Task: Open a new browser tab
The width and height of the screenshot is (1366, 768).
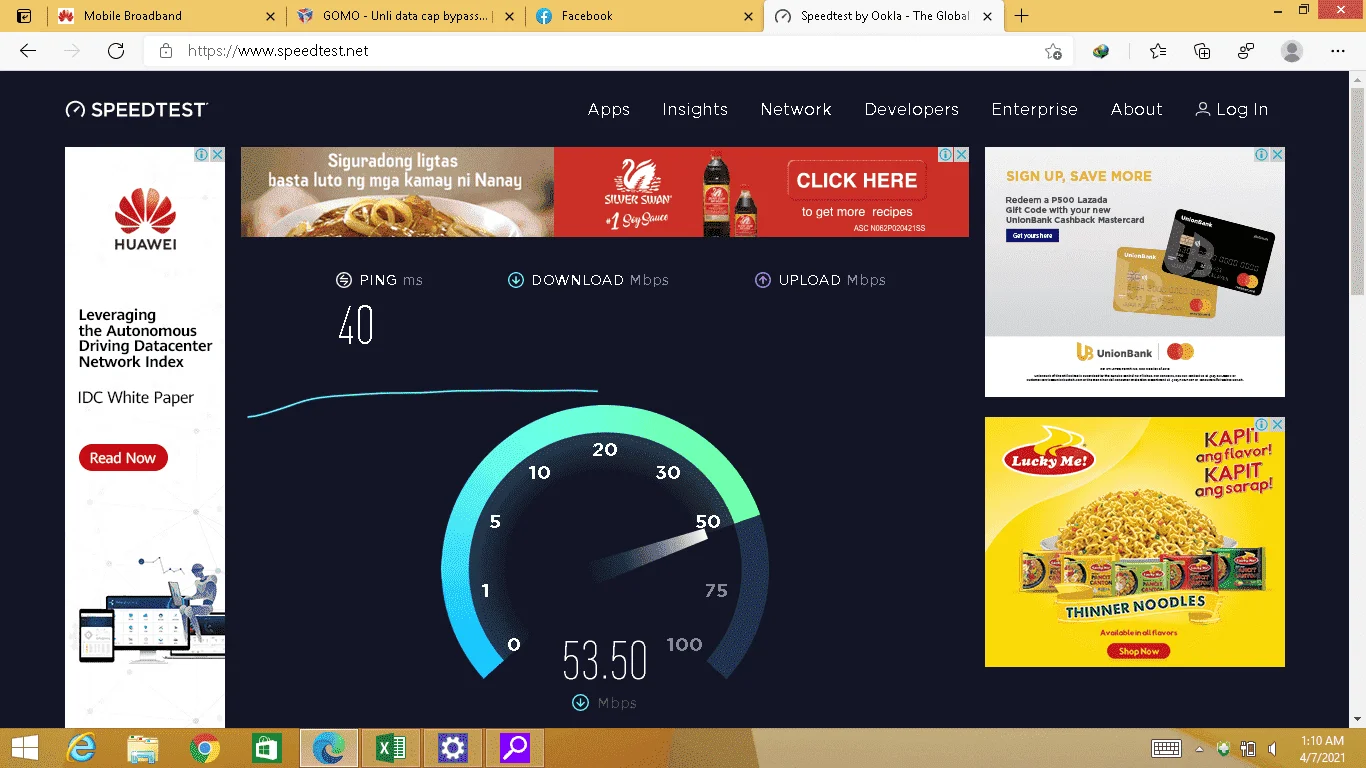Action: pyautogui.click(x=1021, y=16)
